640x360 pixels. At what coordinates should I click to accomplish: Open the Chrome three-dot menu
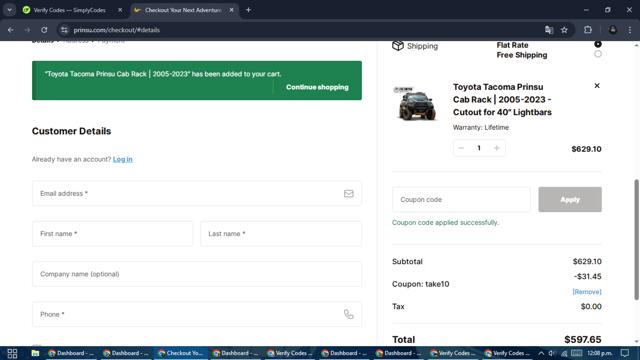[x=630, y=30]
